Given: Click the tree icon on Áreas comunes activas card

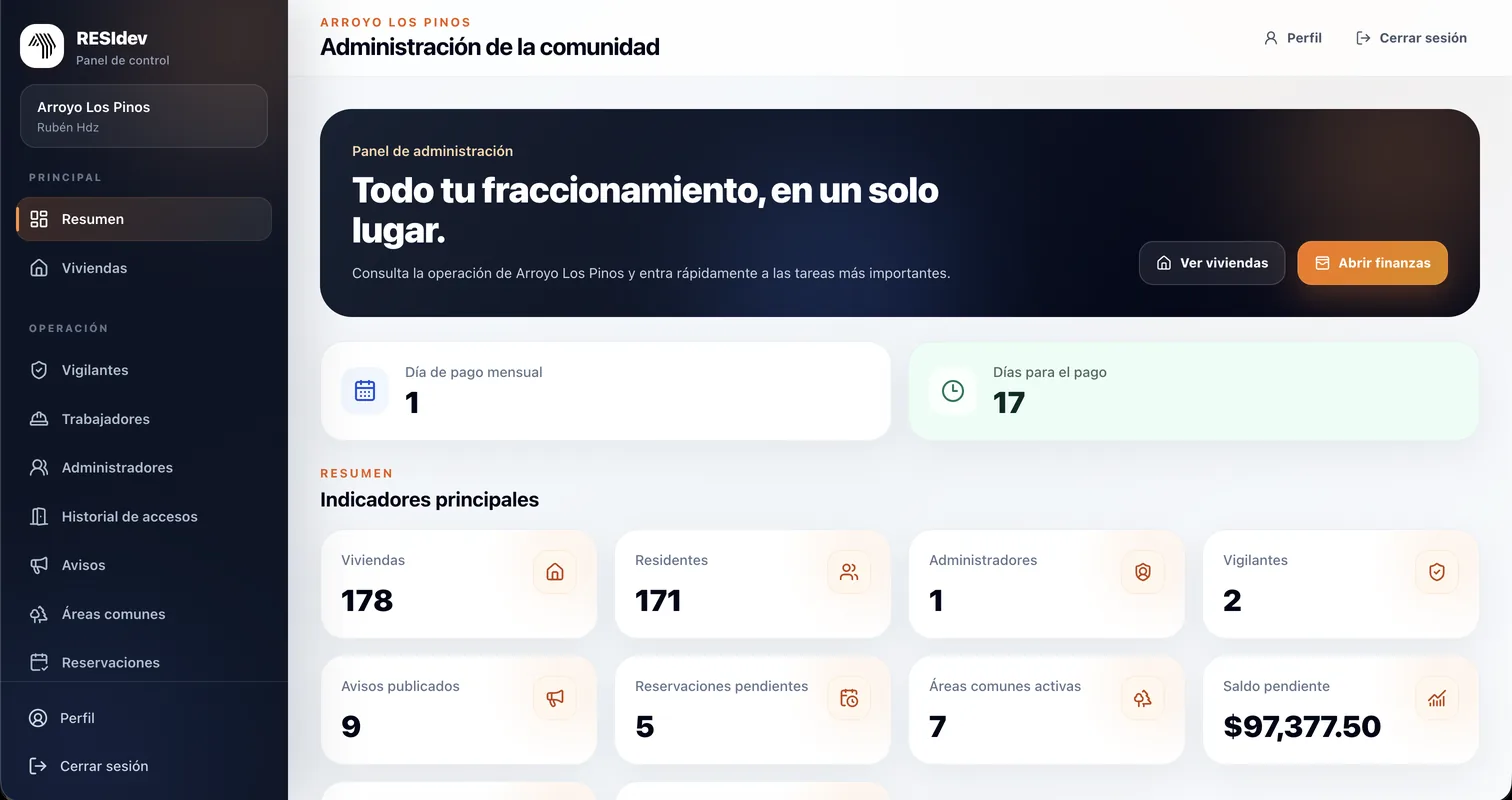Looking at the screenshot, I should tap(1143, 698).
